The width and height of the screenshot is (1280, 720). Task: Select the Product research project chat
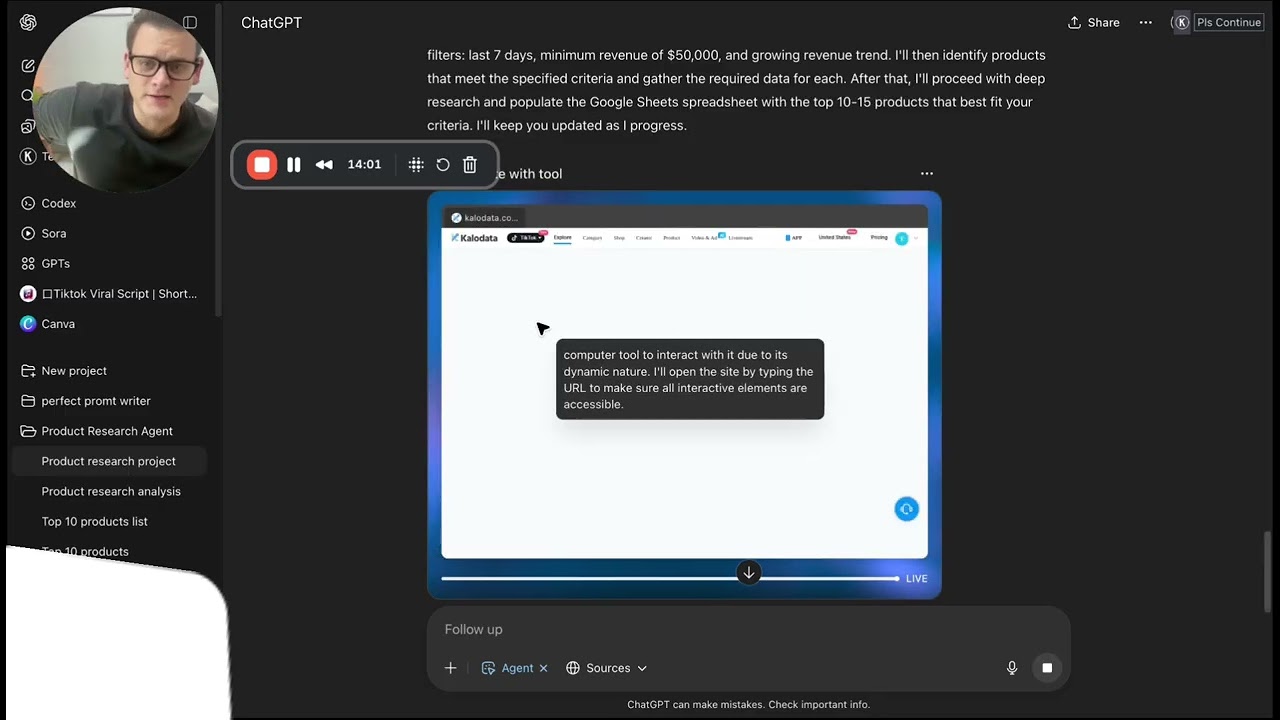(108, 461)
